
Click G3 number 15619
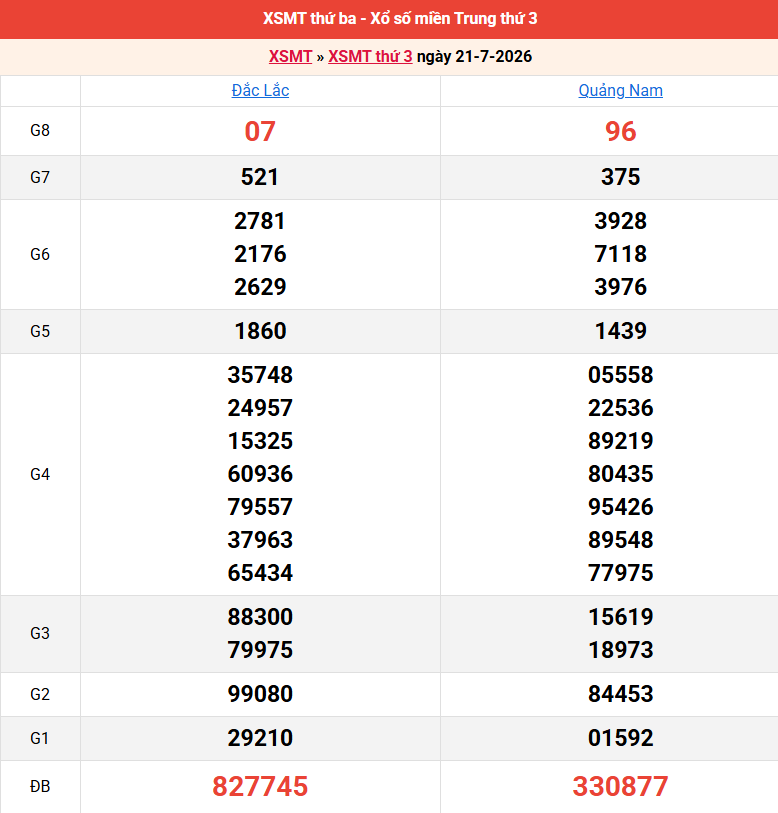(x=620, y=617)
